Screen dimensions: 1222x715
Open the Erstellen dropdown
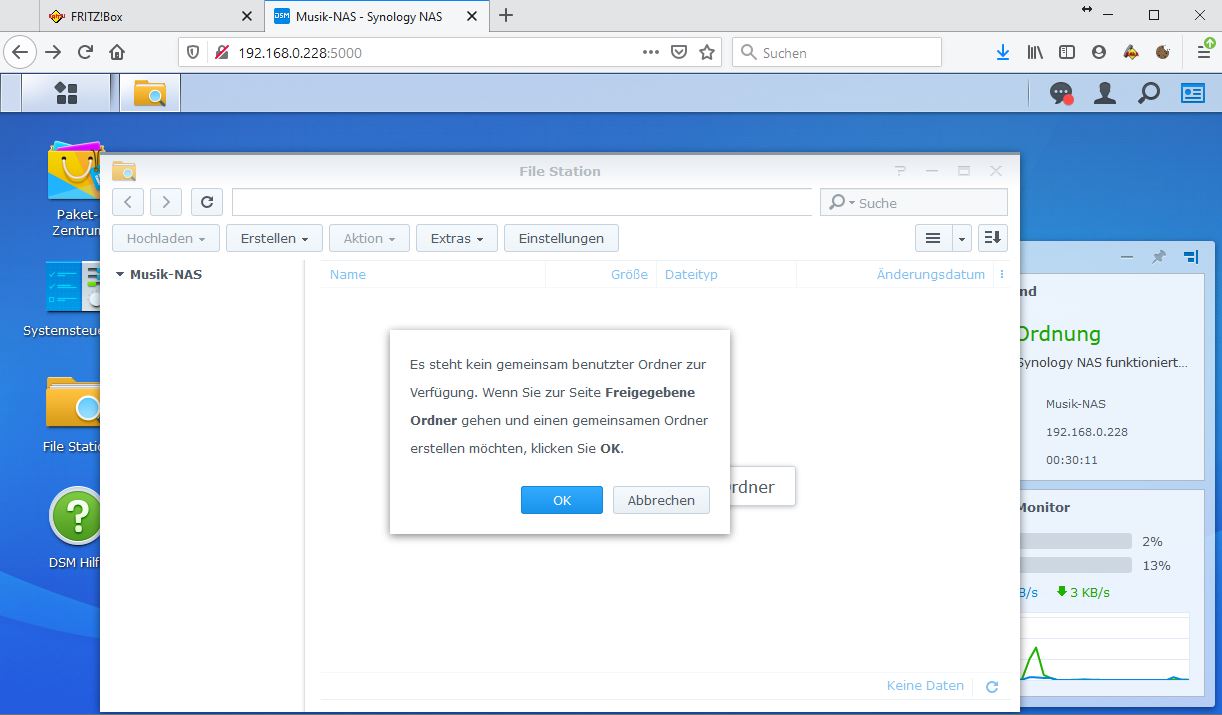pos(274,238)
